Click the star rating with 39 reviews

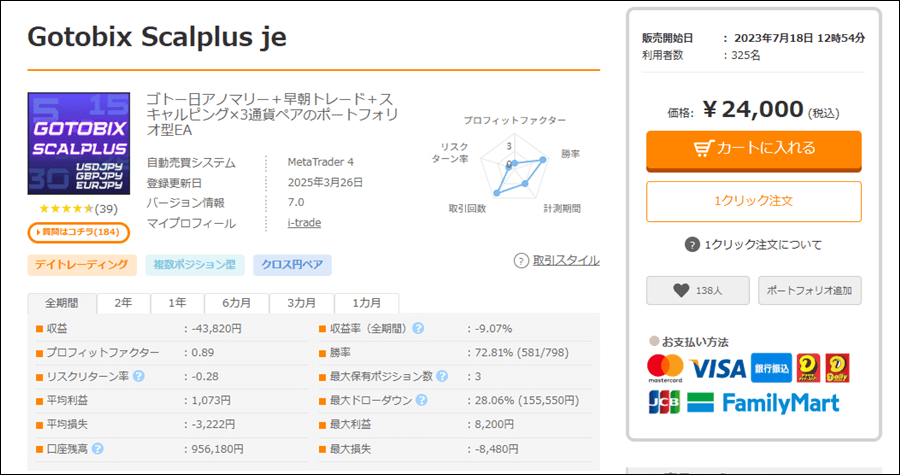coord(78,209)
